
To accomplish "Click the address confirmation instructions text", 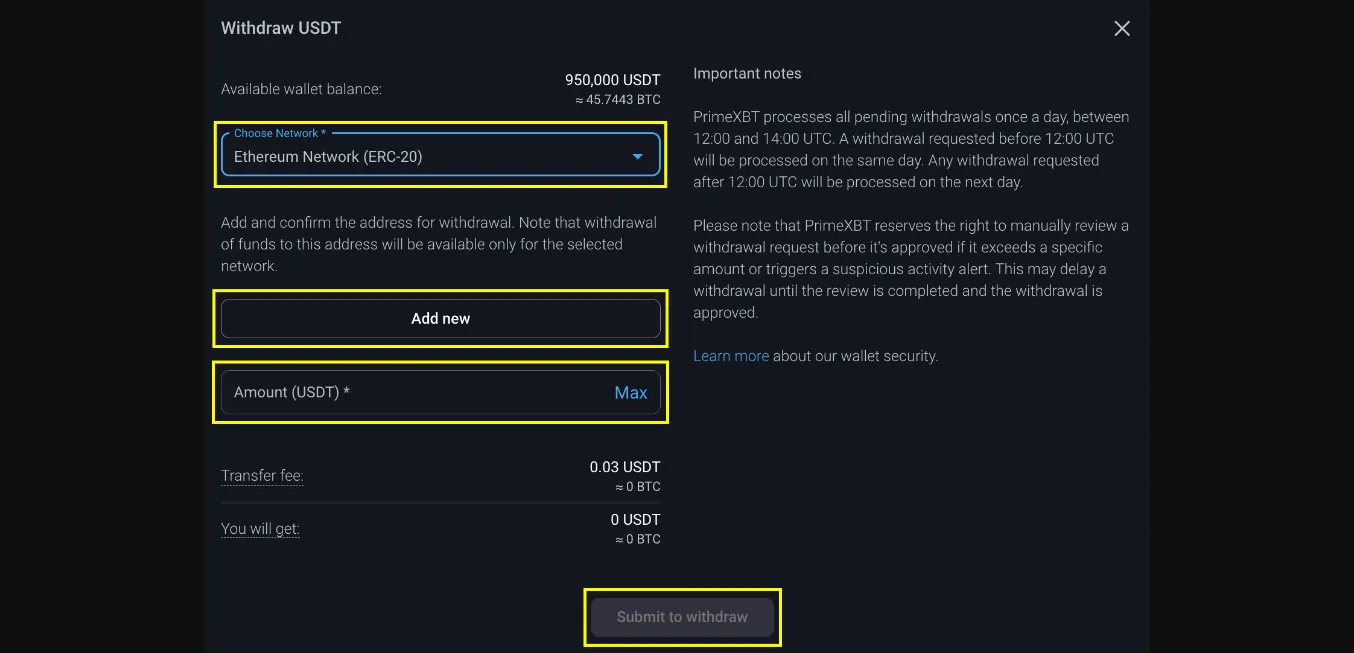I will tap(439, 244).
